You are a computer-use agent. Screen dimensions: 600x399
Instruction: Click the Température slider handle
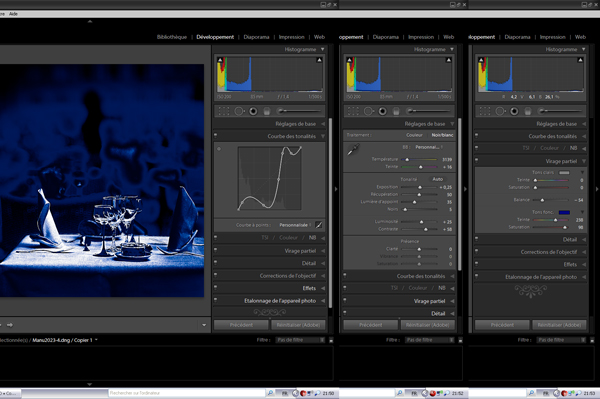[x=407, y=160]
